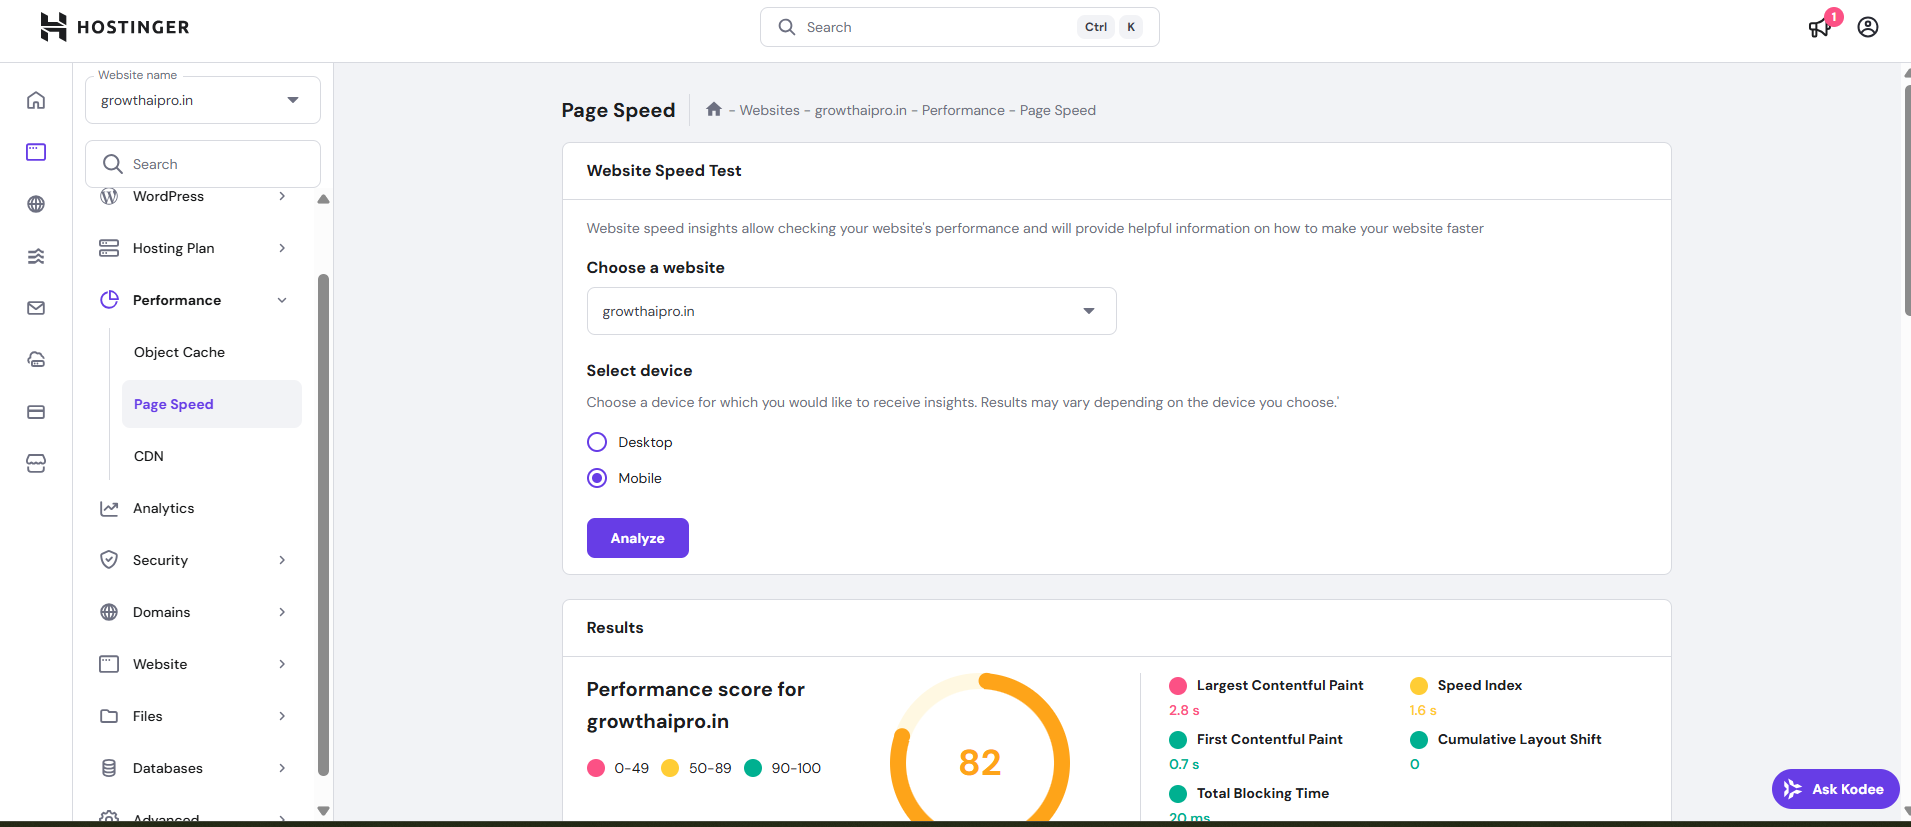
Task: Click the red 0-49 legend swatch
Action: [596, 768]
